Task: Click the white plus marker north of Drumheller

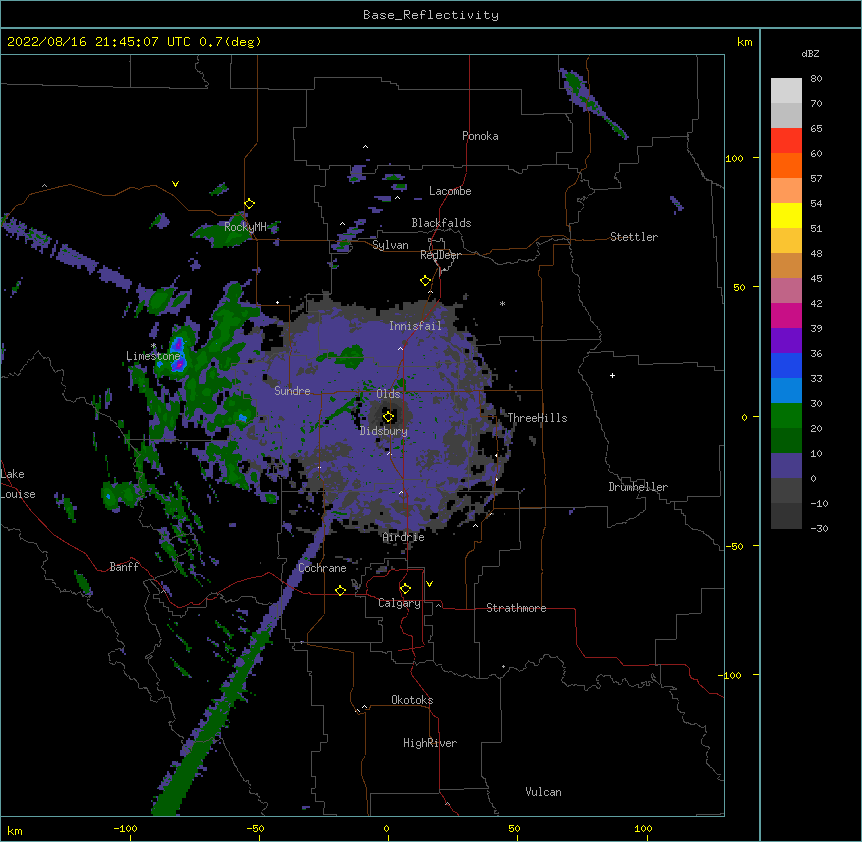Action: pos(612,375)
